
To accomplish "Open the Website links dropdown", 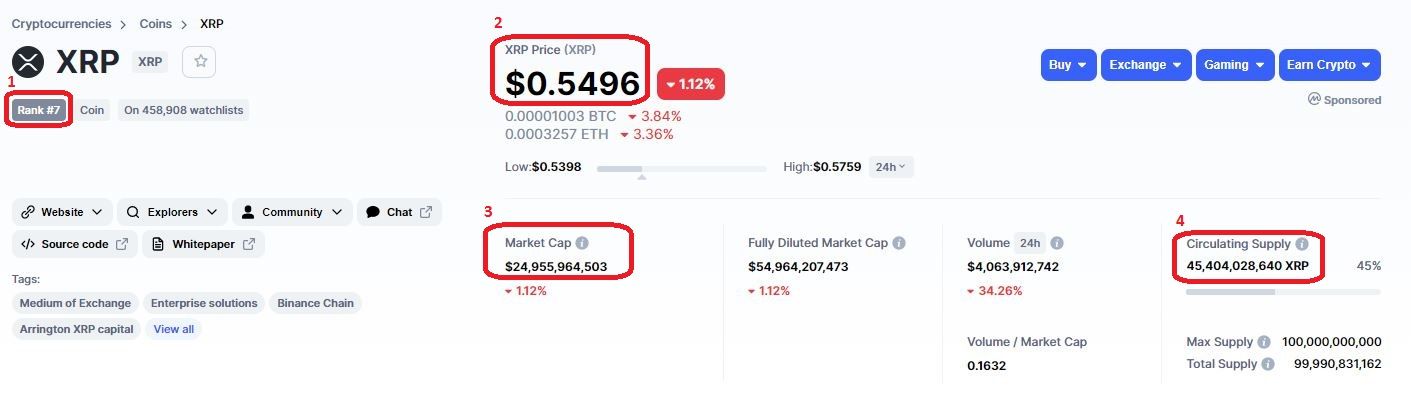I will 62,212.
